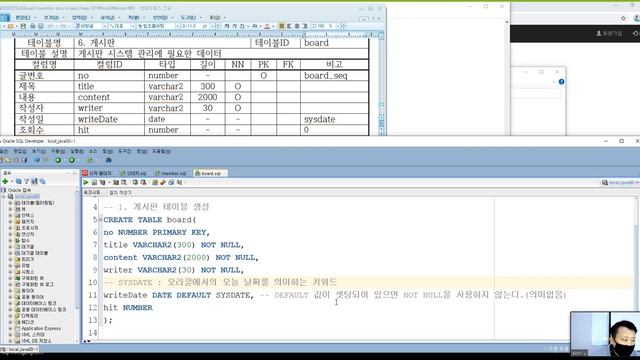Open 보기 menu in SQL Developer
640x360 pixels.
click(x=39, y=151)
